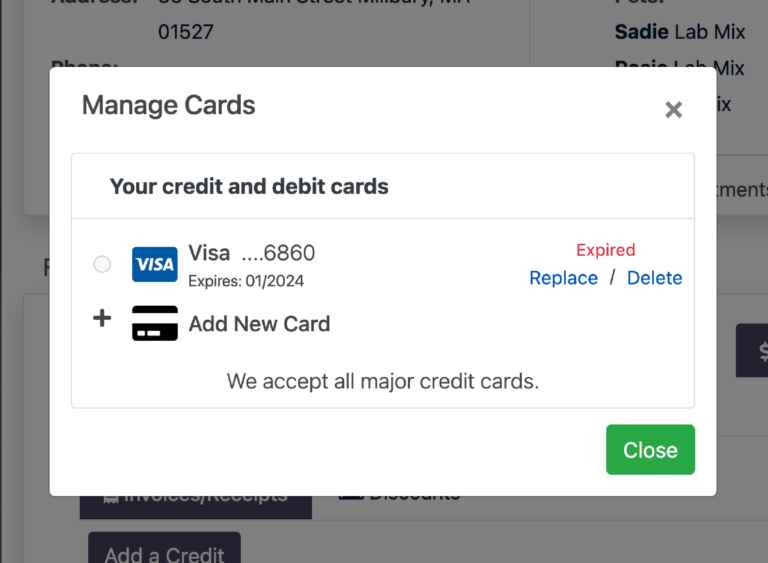Select the Visa 6860 card radio button
Image resolution: width=768 pixels, height=563 pixels.
click(102, 264)
